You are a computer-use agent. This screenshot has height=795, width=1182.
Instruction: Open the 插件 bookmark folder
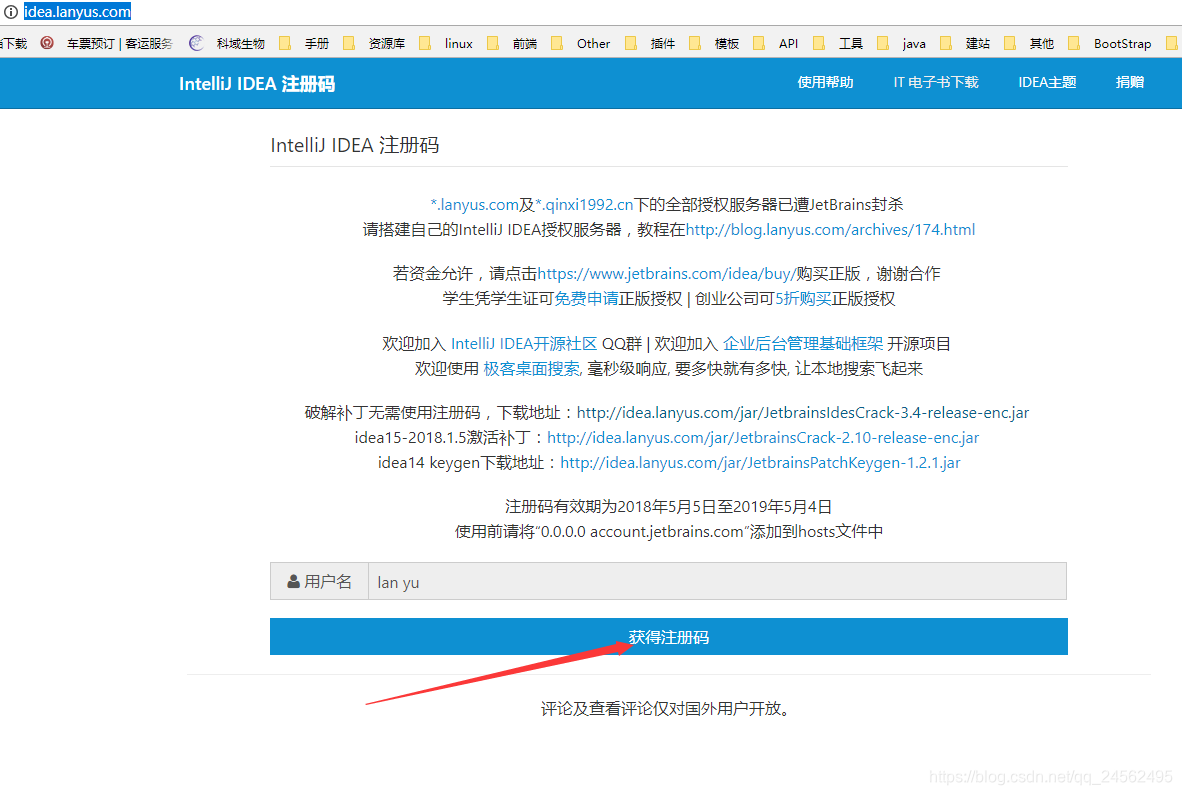tap(650, 44)
